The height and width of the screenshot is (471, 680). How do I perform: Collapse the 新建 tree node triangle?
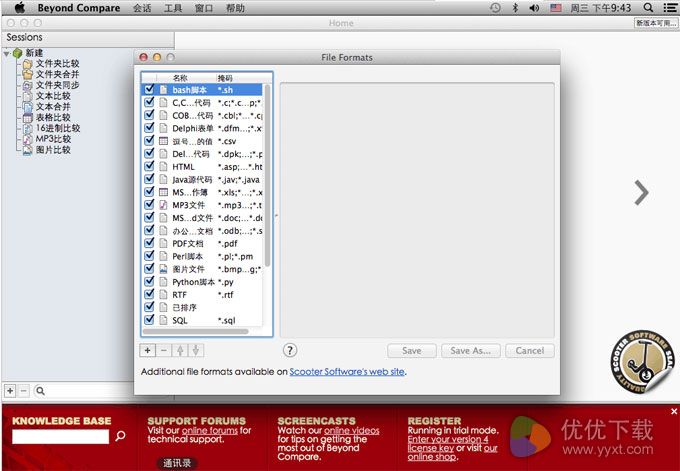pos(7,53)
